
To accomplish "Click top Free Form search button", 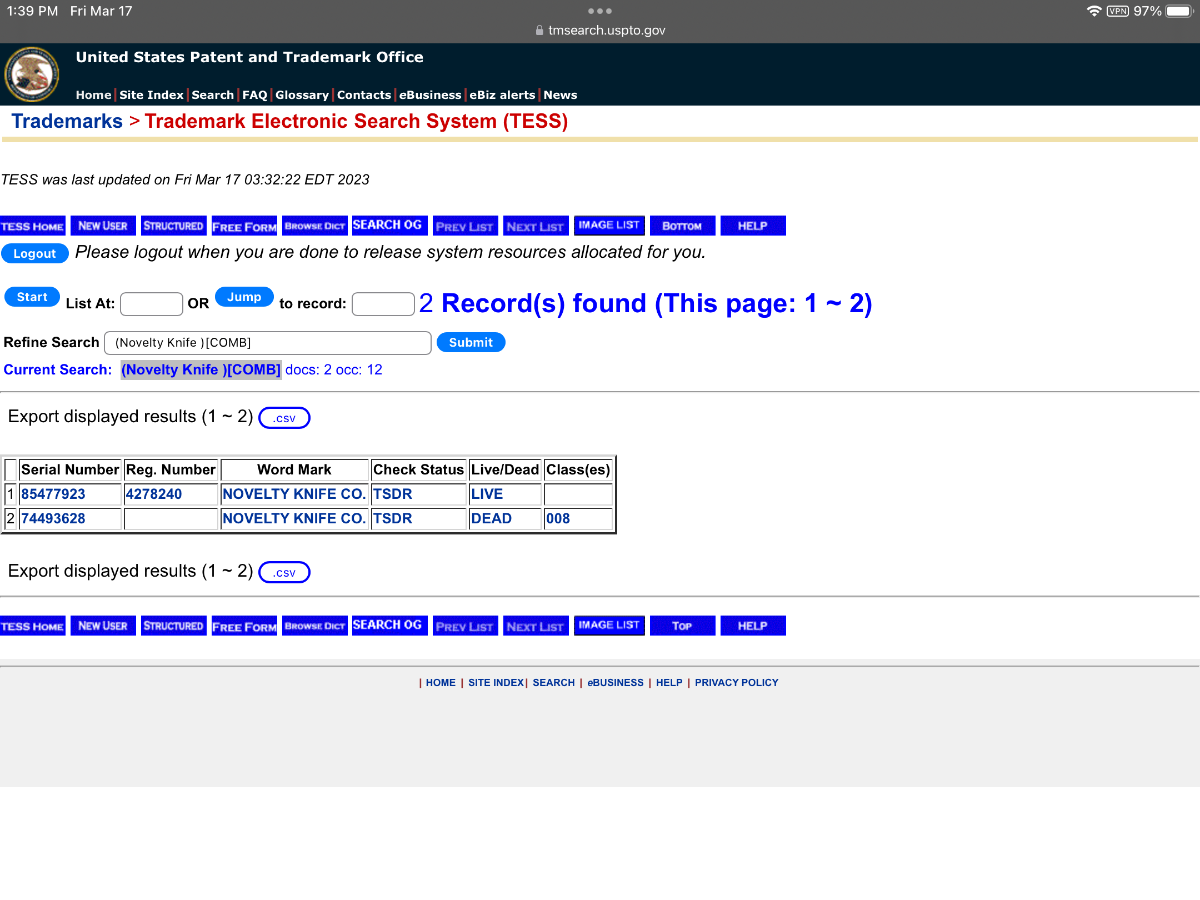I will 244,226.
